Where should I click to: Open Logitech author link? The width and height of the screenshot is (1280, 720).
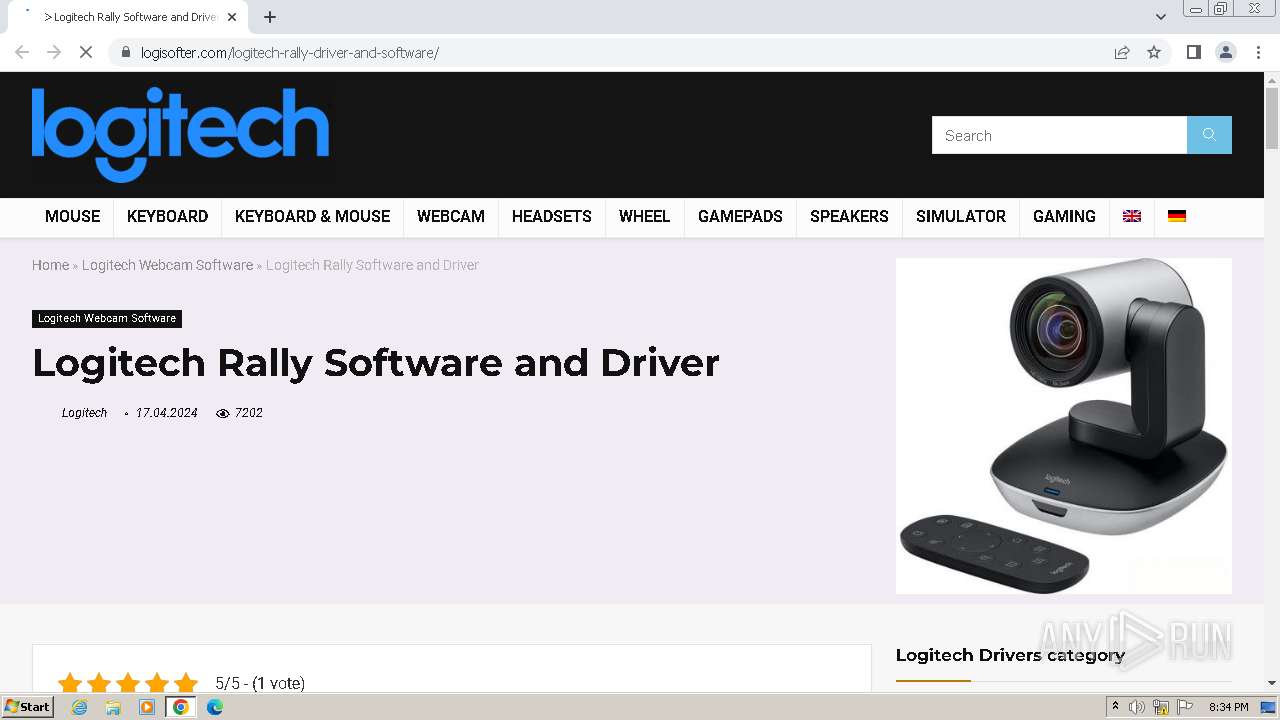pyautogui.click(x=84, y=412)
